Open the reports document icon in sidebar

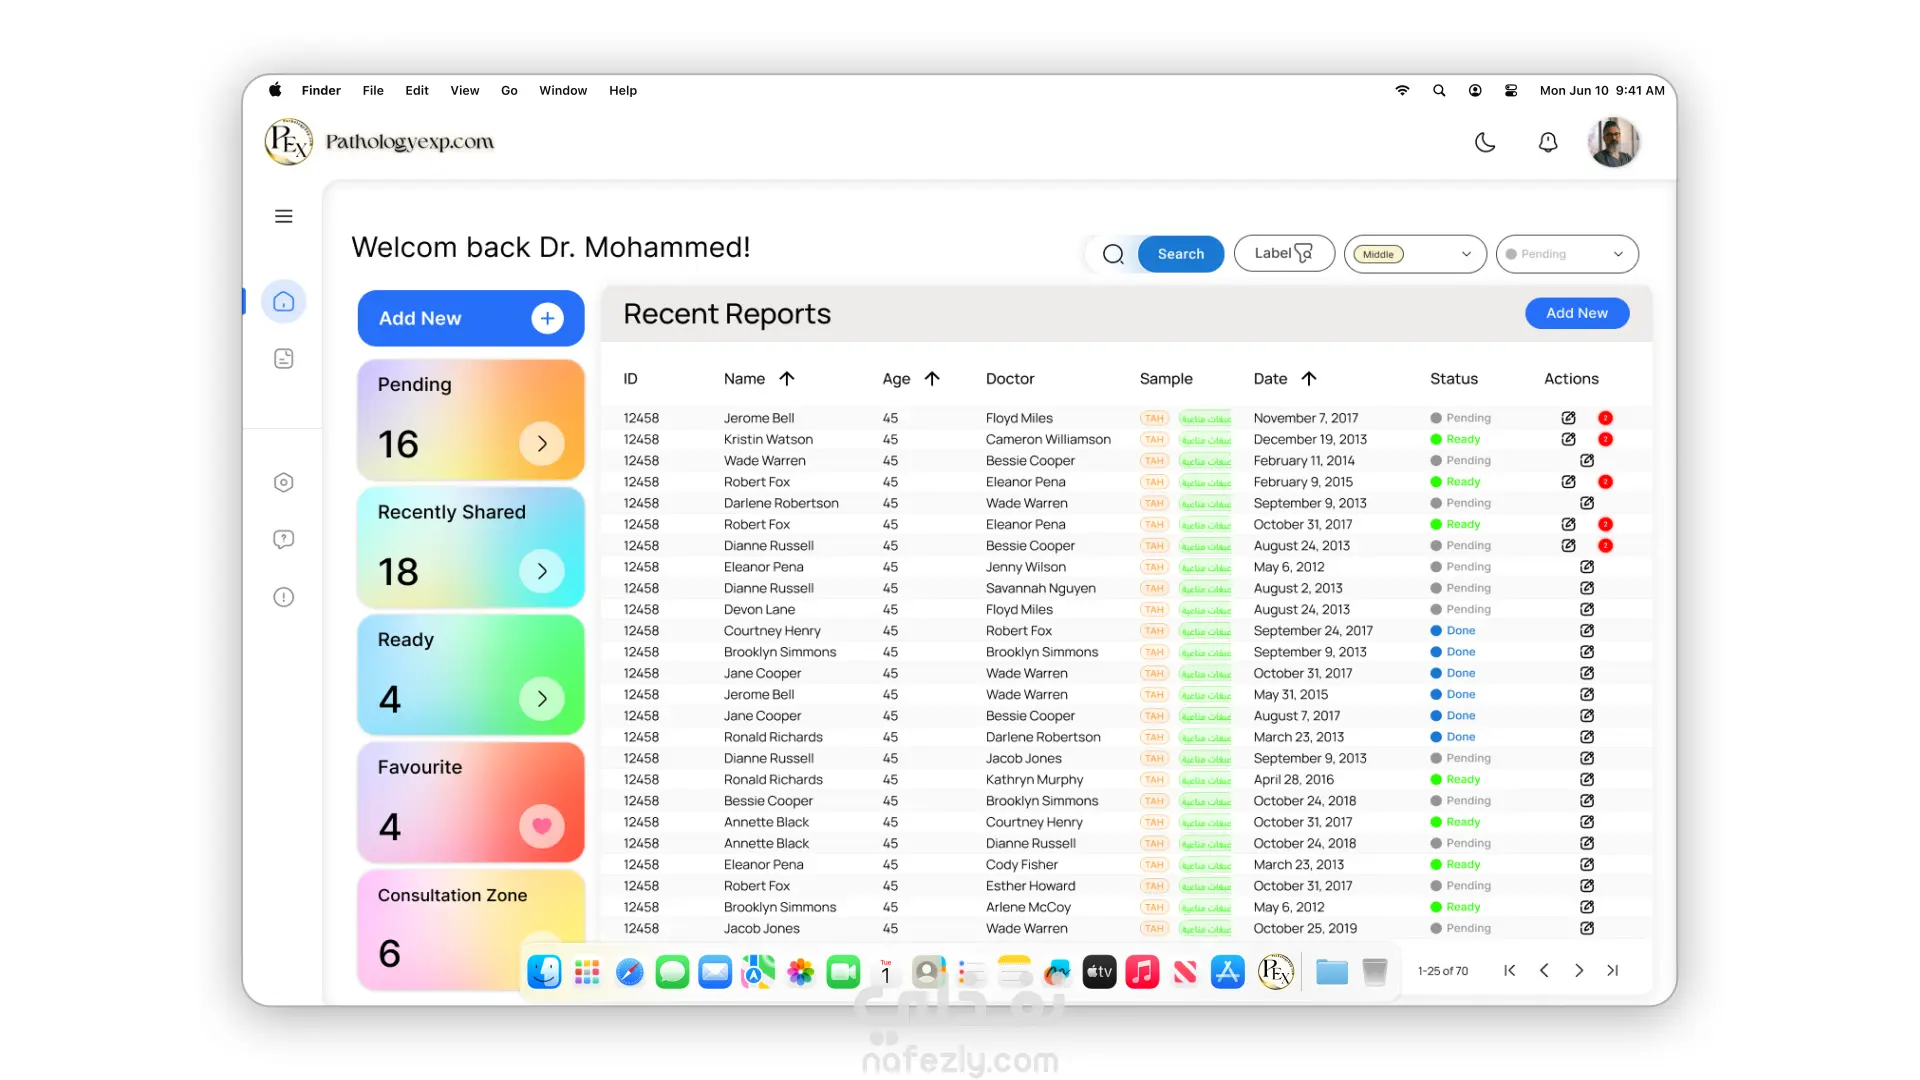284,358
